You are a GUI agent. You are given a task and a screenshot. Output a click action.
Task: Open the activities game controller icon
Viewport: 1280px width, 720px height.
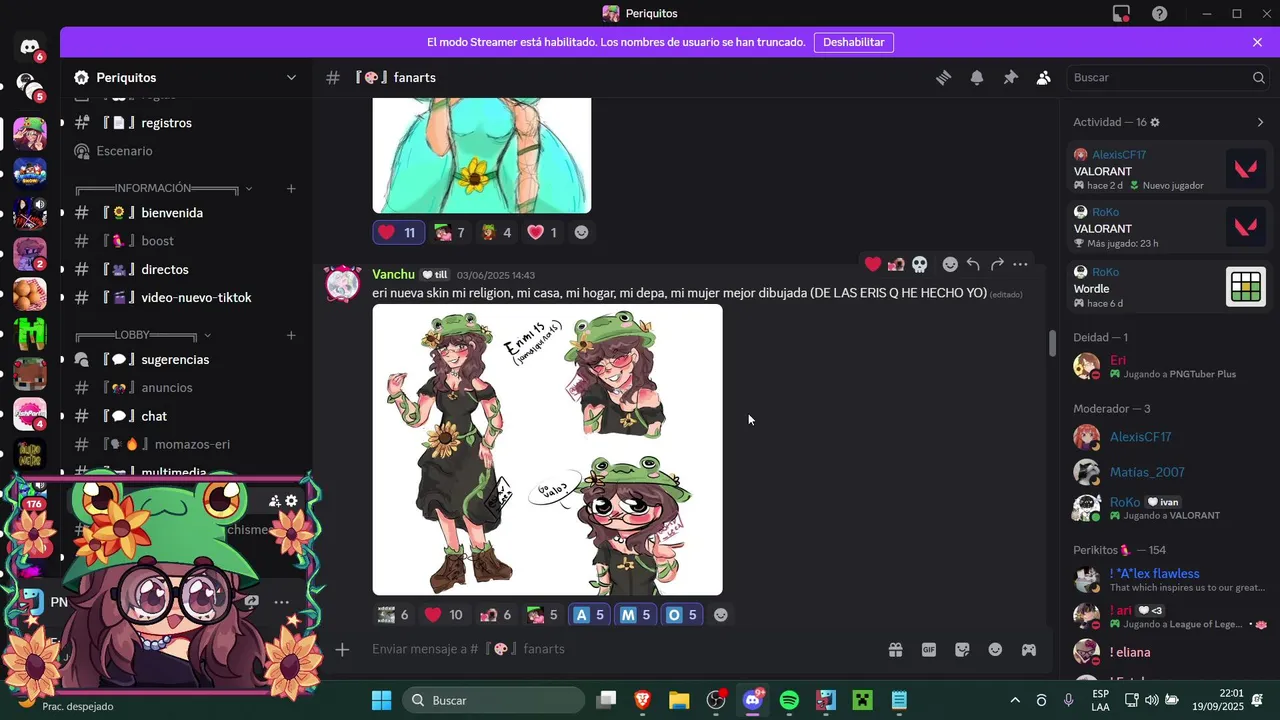coord(1028,649)
